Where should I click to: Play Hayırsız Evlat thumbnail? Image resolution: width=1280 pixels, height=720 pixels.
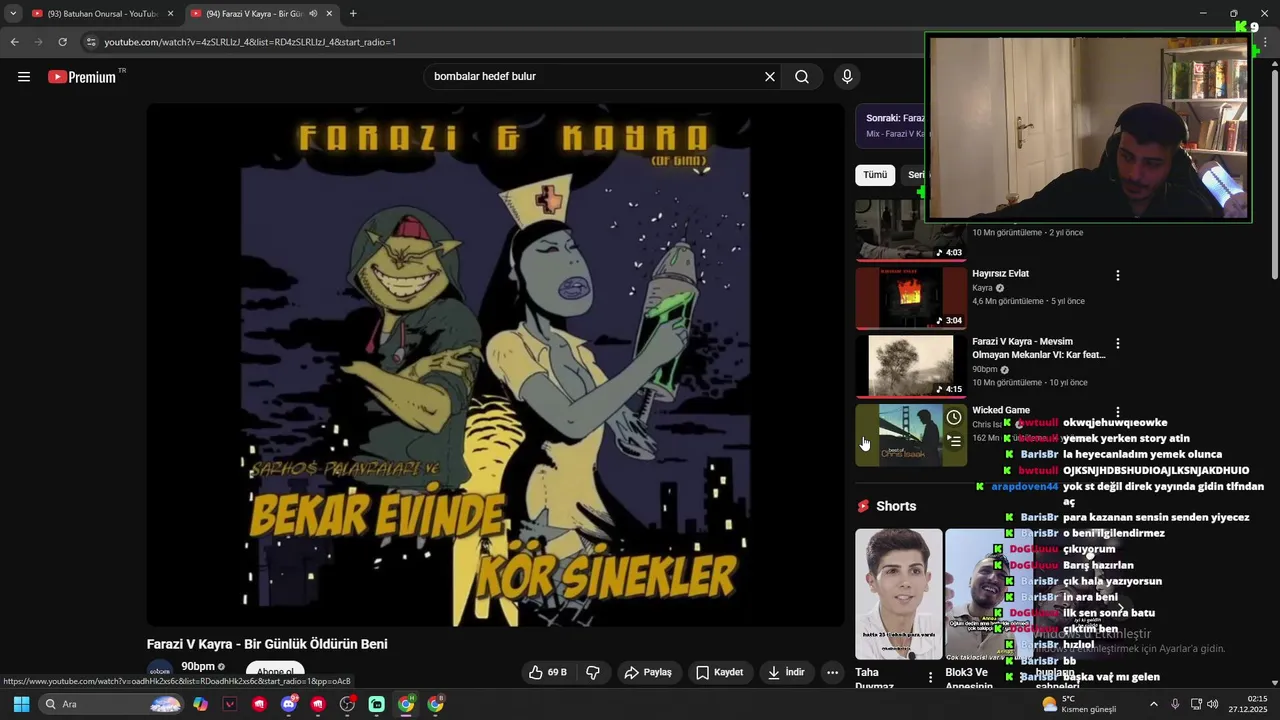click(x=911, y=297)
